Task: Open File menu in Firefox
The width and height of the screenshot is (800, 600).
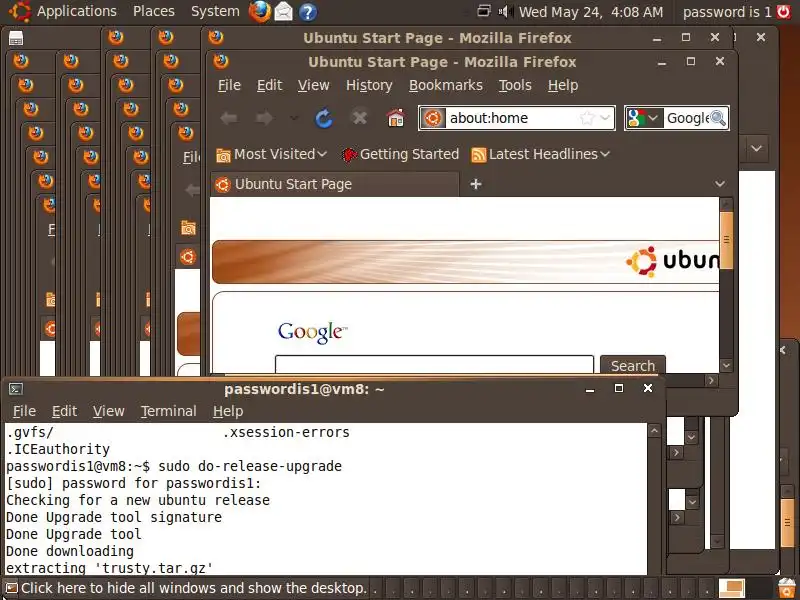Action: (x=229, y=85)
